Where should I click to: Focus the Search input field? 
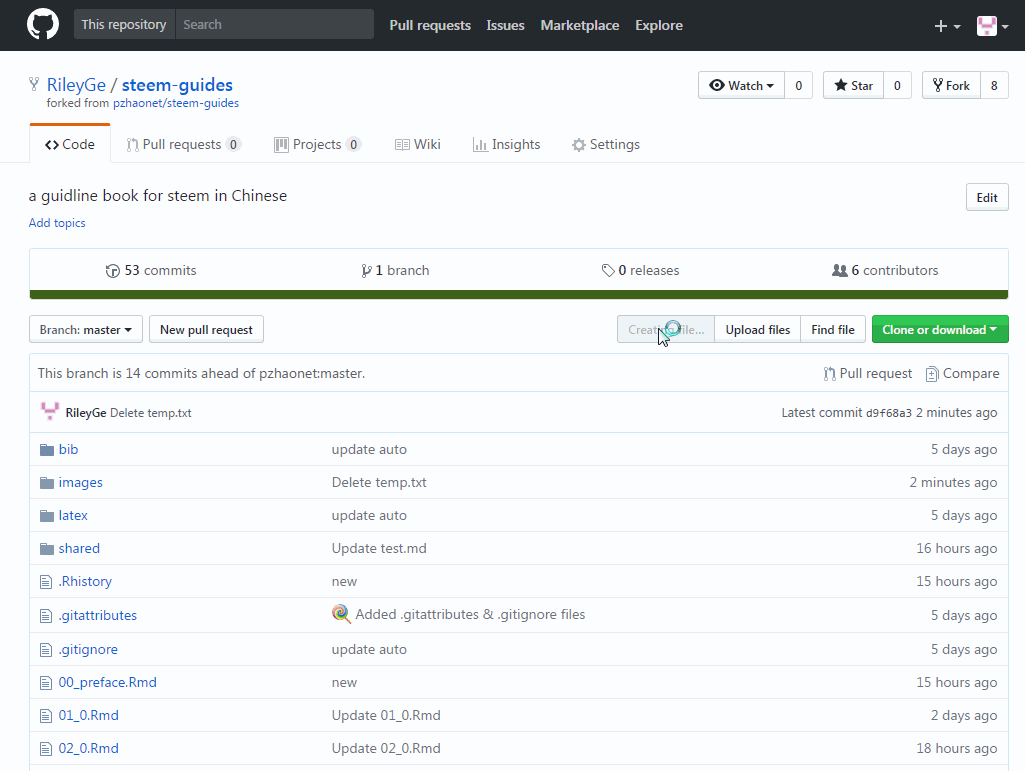(x=275, y=24)
